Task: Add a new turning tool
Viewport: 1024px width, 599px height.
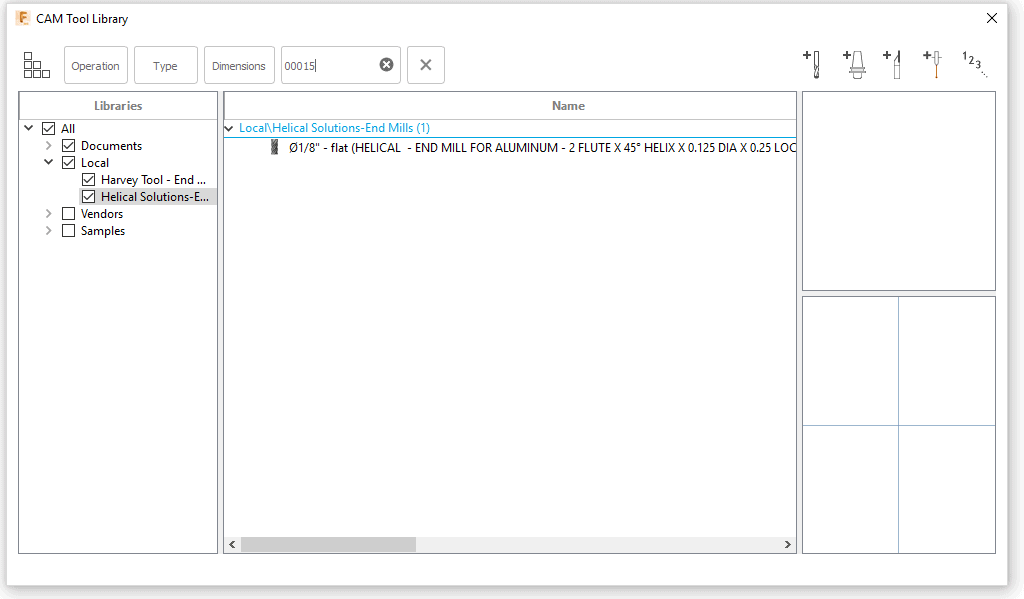Action: coord(893,65)
